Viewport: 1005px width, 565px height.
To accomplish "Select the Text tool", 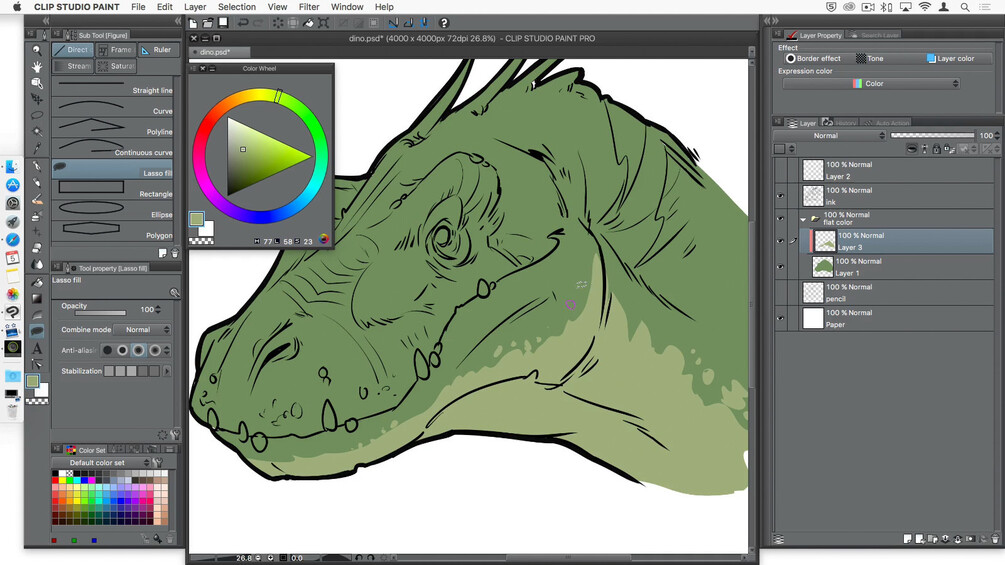I will pos(37,348).
